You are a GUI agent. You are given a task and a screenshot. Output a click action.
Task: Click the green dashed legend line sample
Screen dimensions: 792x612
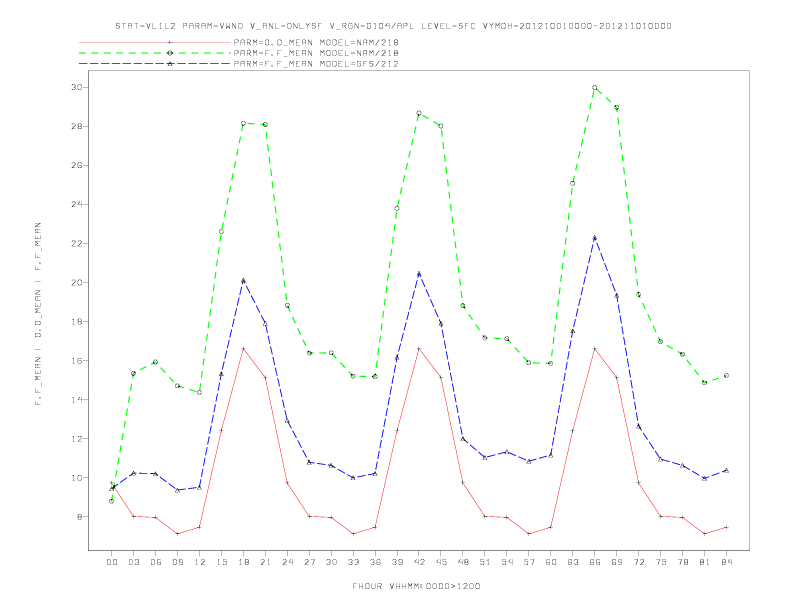155,53
